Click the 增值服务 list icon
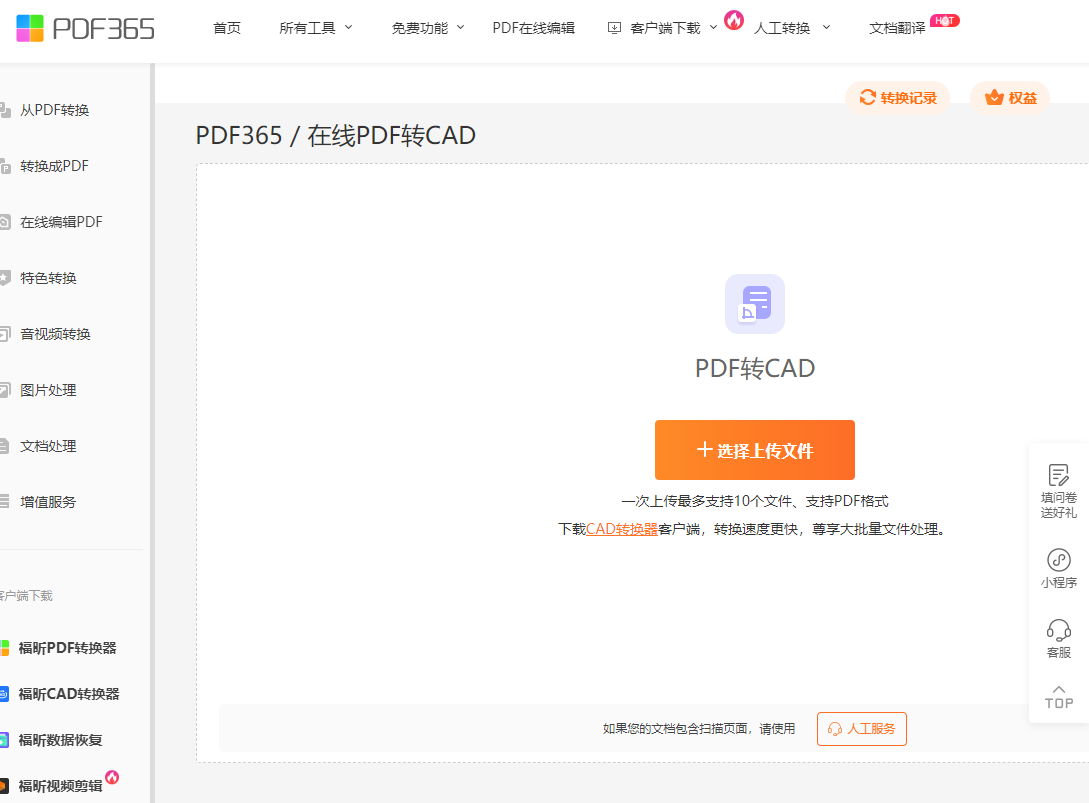The image size is (1089, 803). 5,502
